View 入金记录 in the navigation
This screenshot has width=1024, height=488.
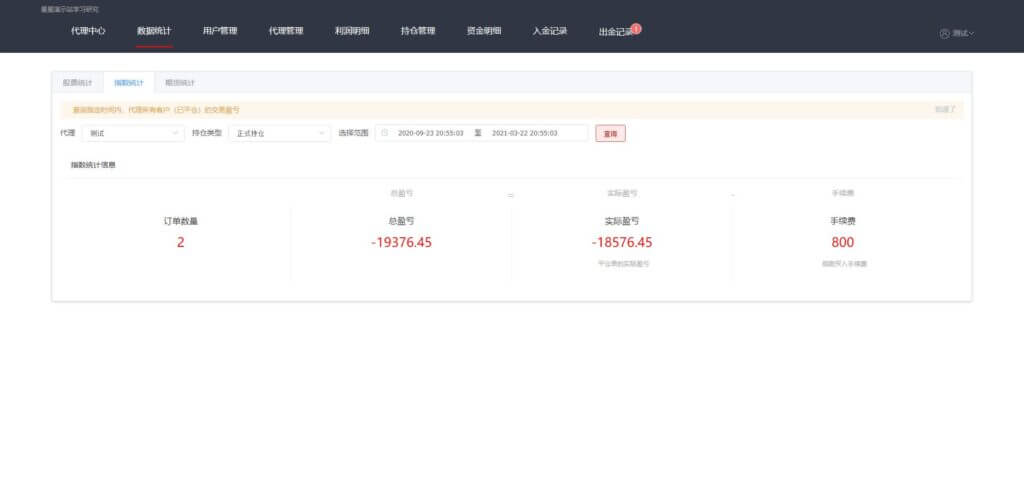point(550,31)
